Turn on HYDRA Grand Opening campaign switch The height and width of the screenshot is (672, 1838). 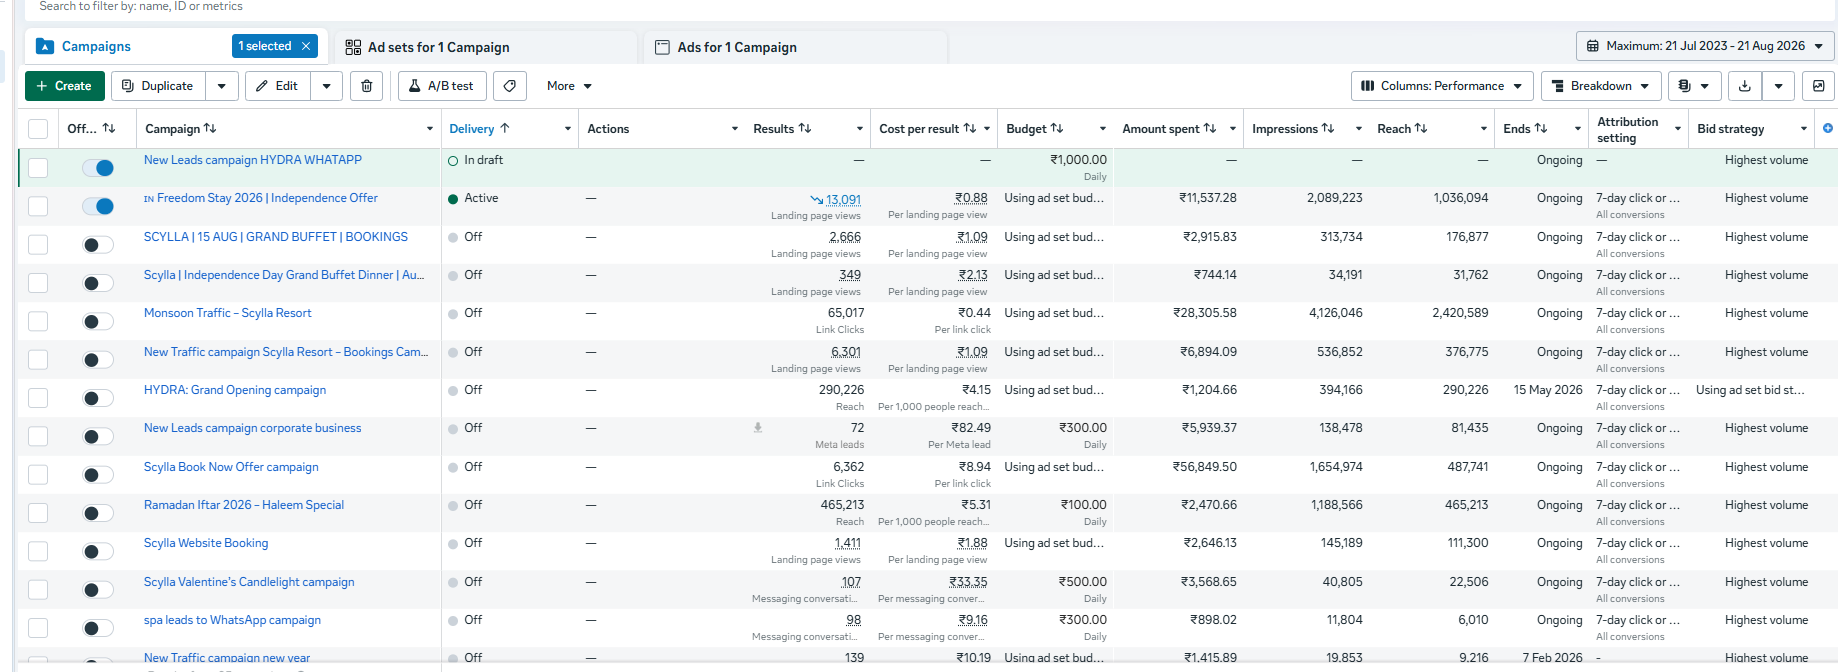tap(98, 398)
